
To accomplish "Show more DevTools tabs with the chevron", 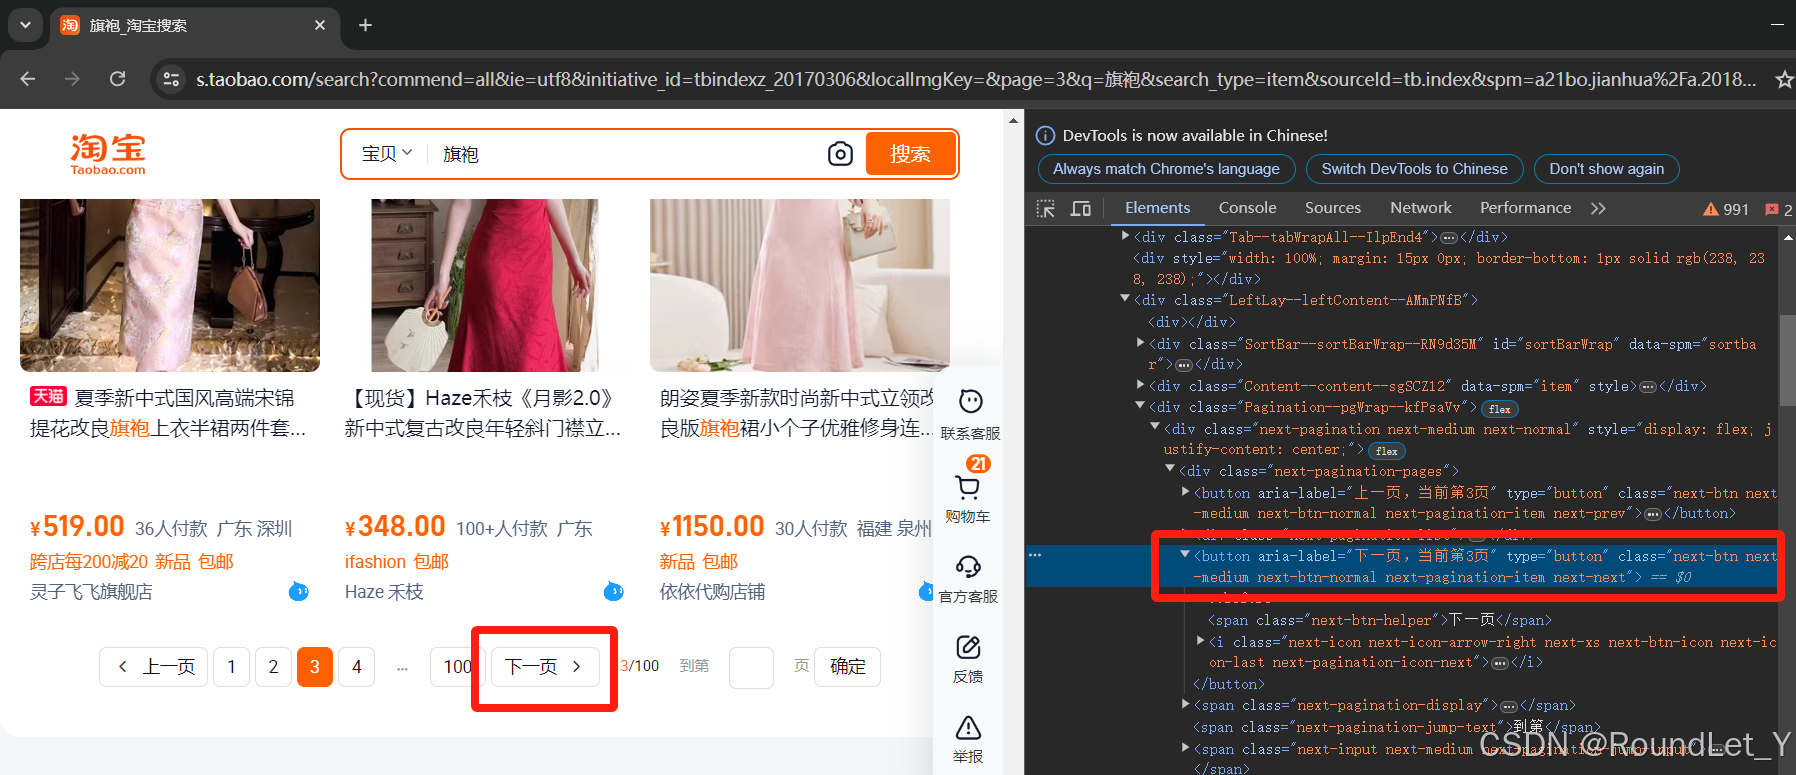I will coord(1598,208).
